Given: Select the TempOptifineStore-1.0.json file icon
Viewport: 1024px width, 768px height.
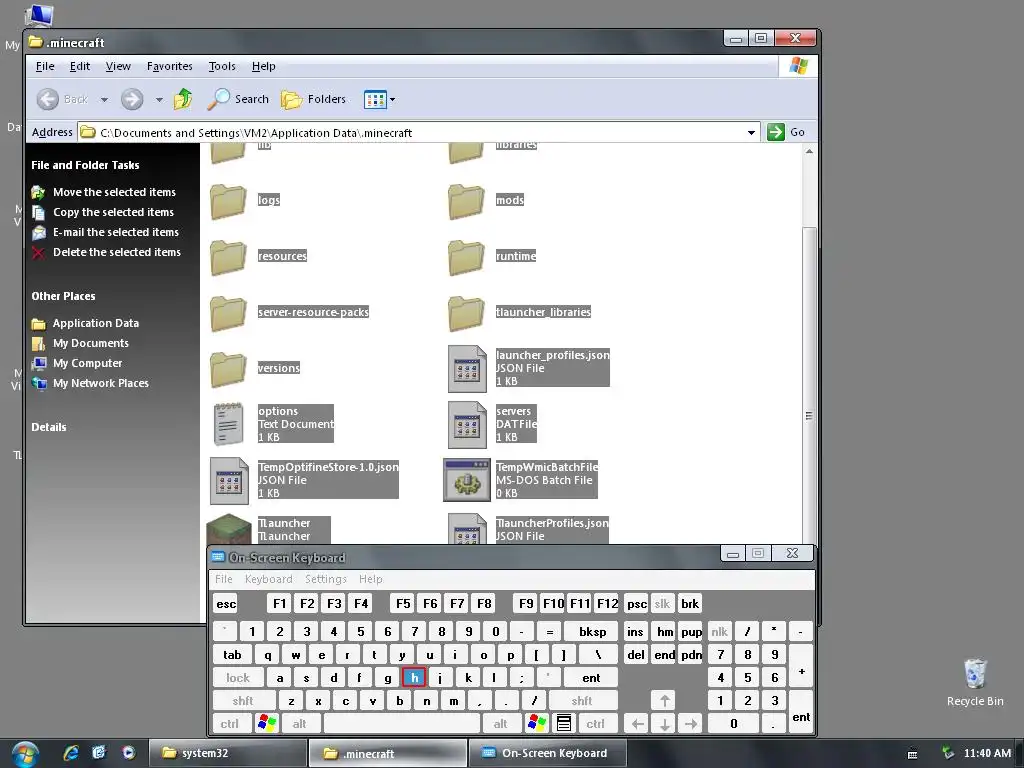Looking at the screenshot, I should (229, 481).
